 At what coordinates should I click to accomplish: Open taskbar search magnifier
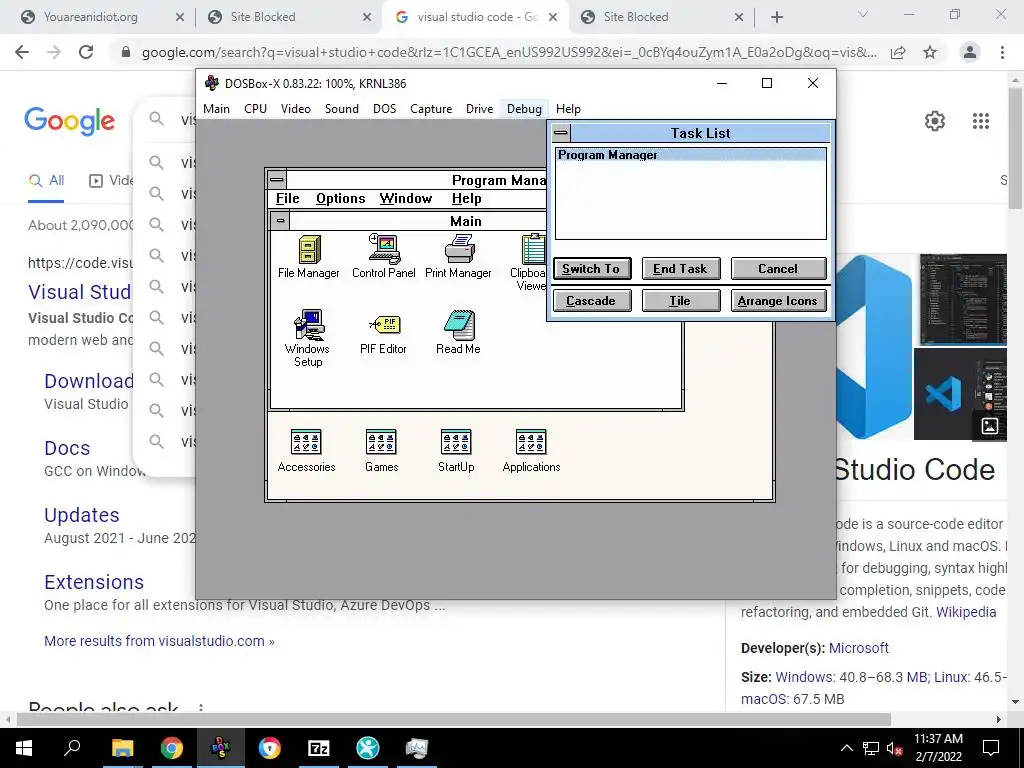pos(72,748)
